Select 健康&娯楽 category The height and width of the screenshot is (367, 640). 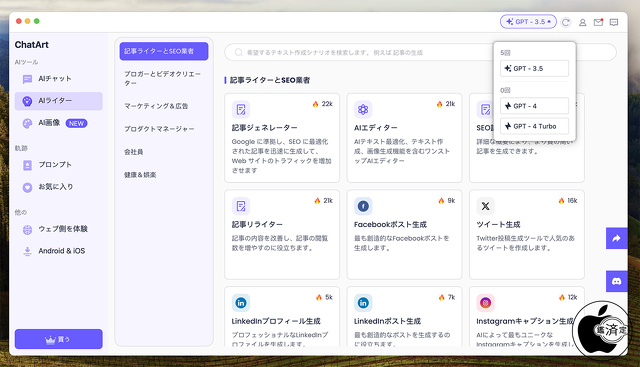pyautogui.click(x=164, y=175)
